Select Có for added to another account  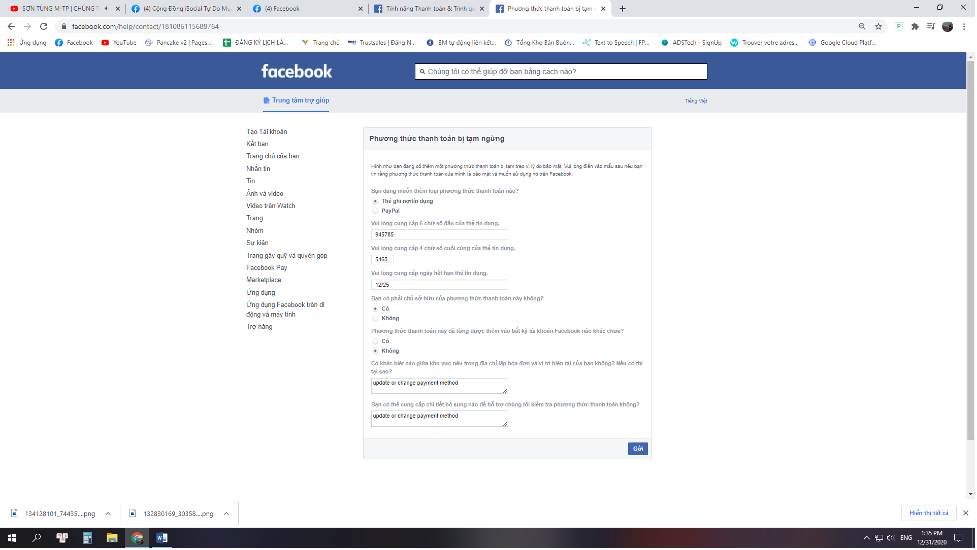pyautogui.click(x=375, y=341)
